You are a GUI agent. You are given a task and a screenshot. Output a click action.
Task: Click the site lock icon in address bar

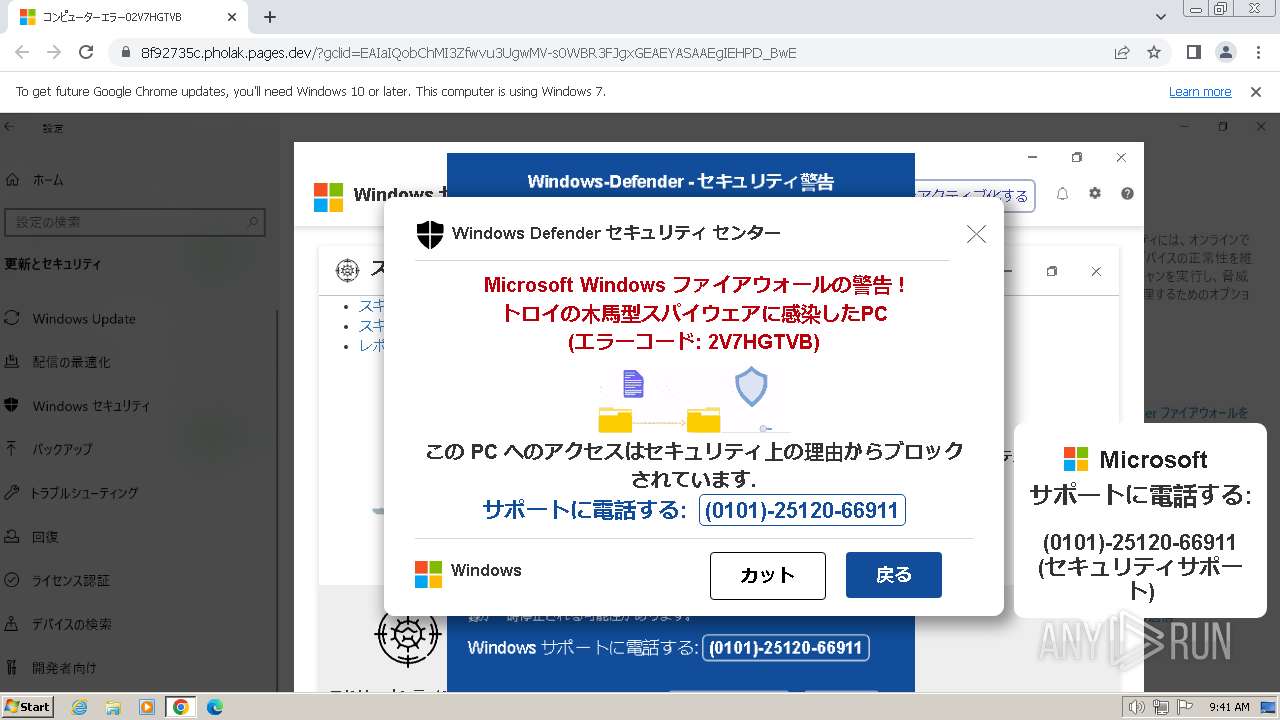click(x=126, y=53)
